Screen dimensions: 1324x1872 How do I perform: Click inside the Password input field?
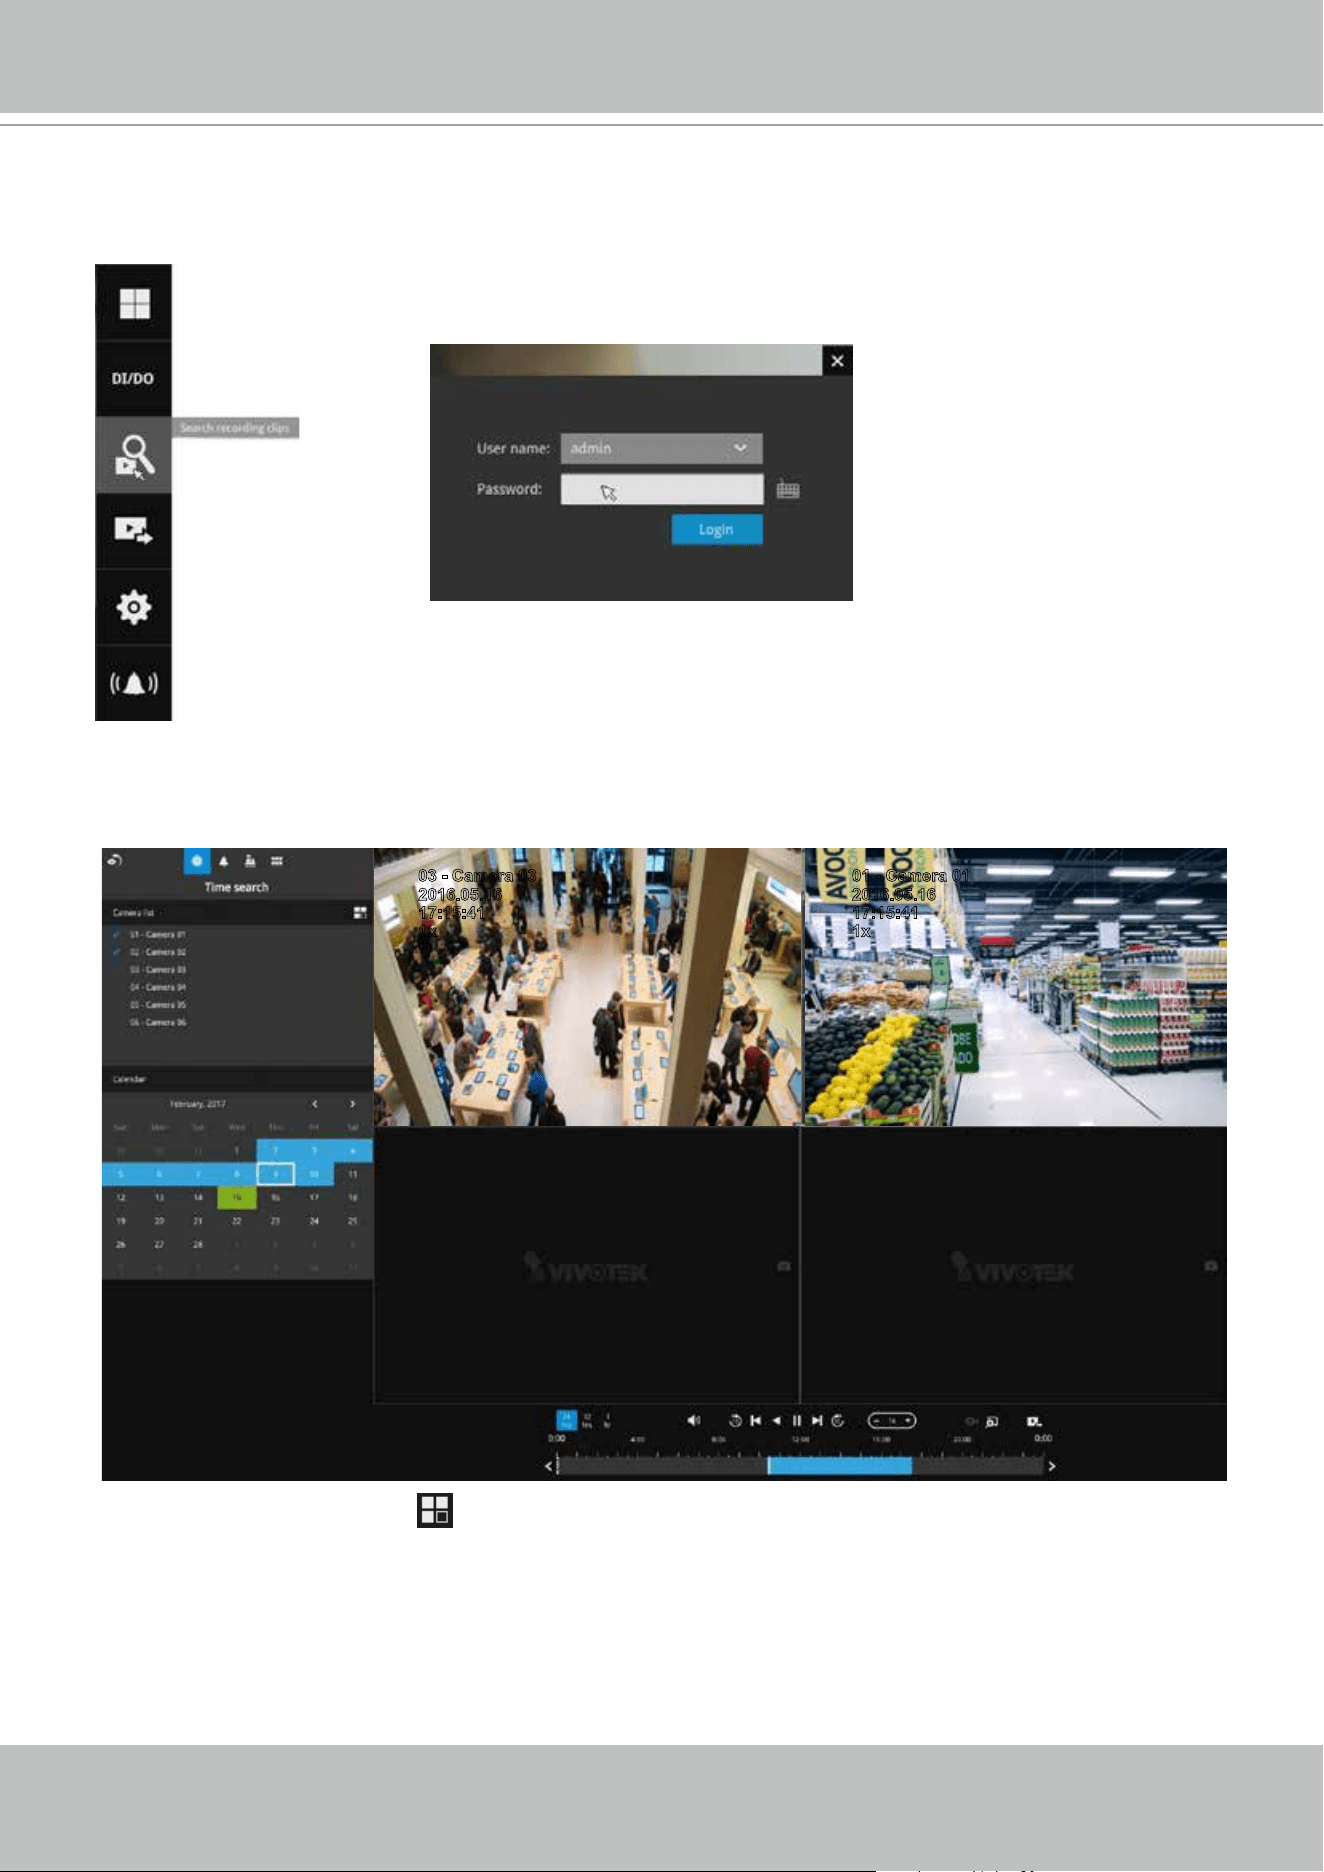(x=661, y=489)
